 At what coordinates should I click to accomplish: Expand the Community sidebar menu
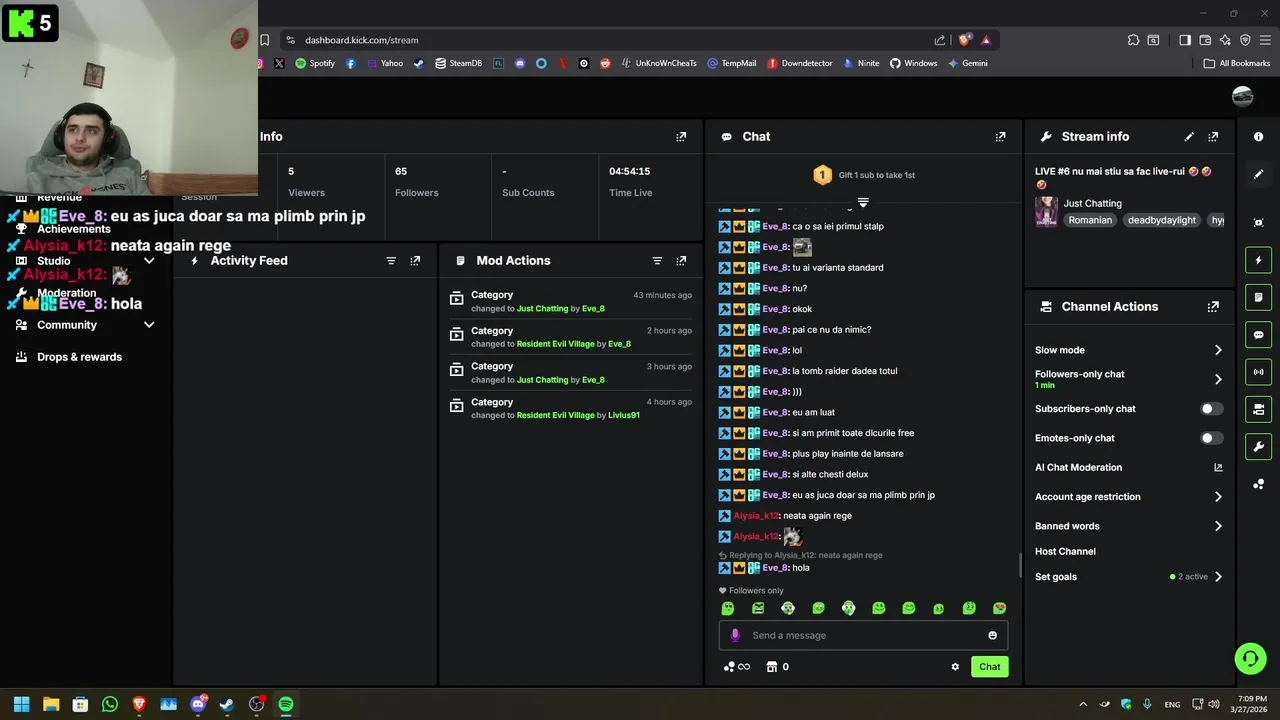coord(149,325)
